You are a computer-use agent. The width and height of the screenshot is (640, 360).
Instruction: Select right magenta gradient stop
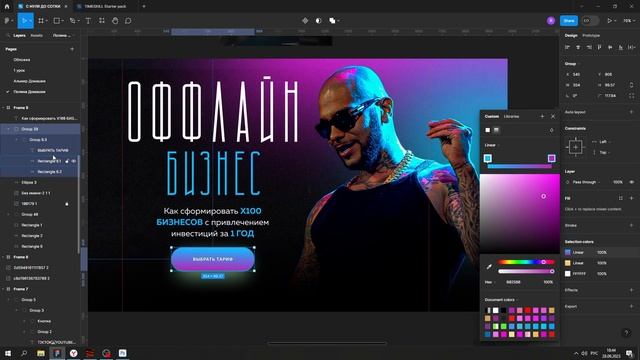pos(551,158)
